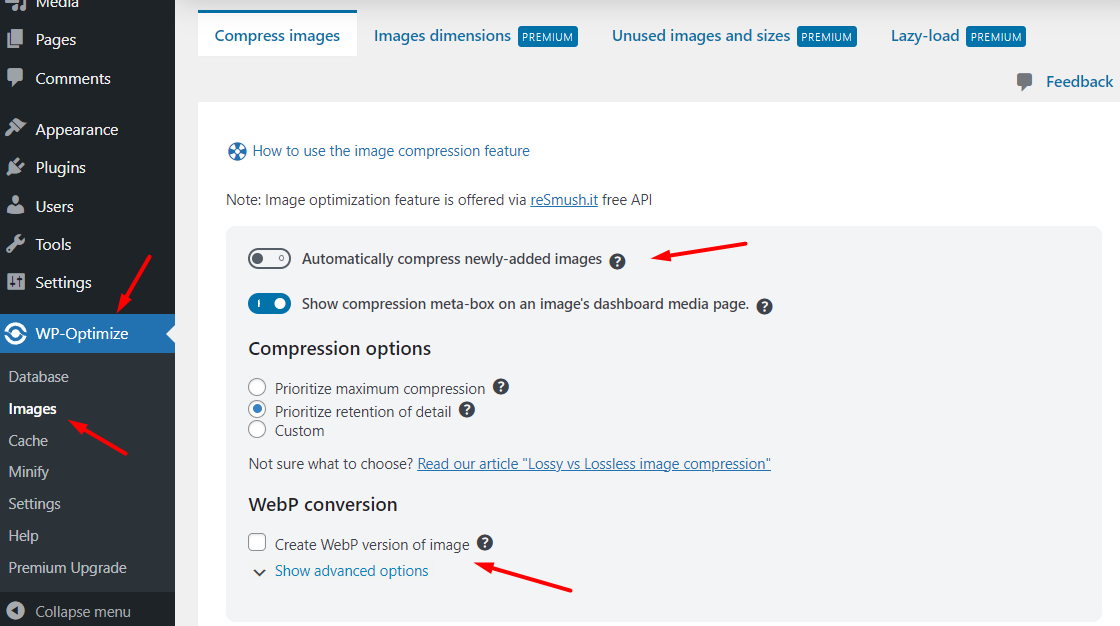This screenshot has width=1120, height=626.
Task: Open the Unused images and sizes tab
Action: (x=701, y=36)
